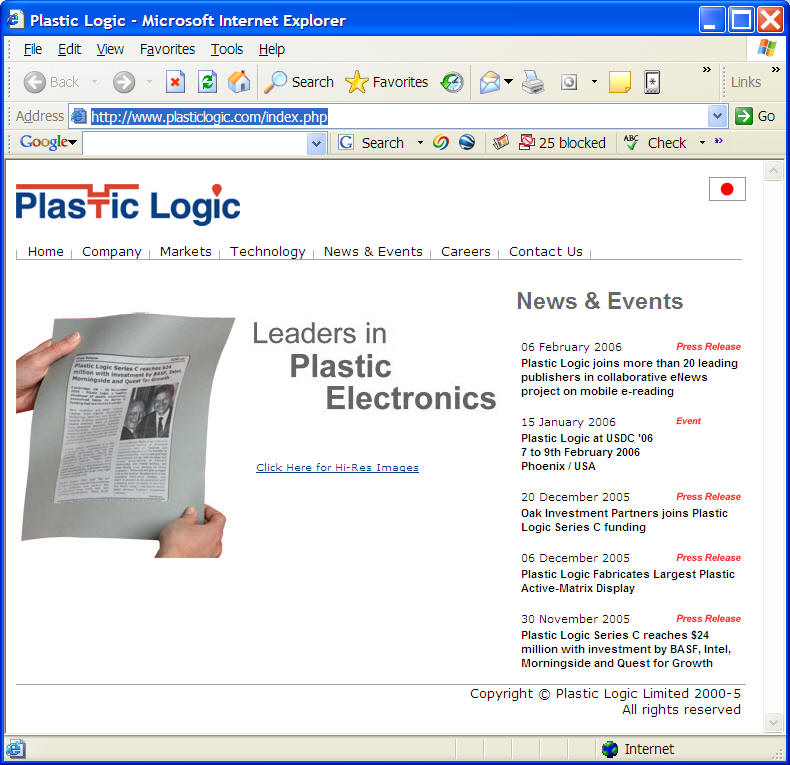Go to the Home site navigation link

click(x=45, y=251)
